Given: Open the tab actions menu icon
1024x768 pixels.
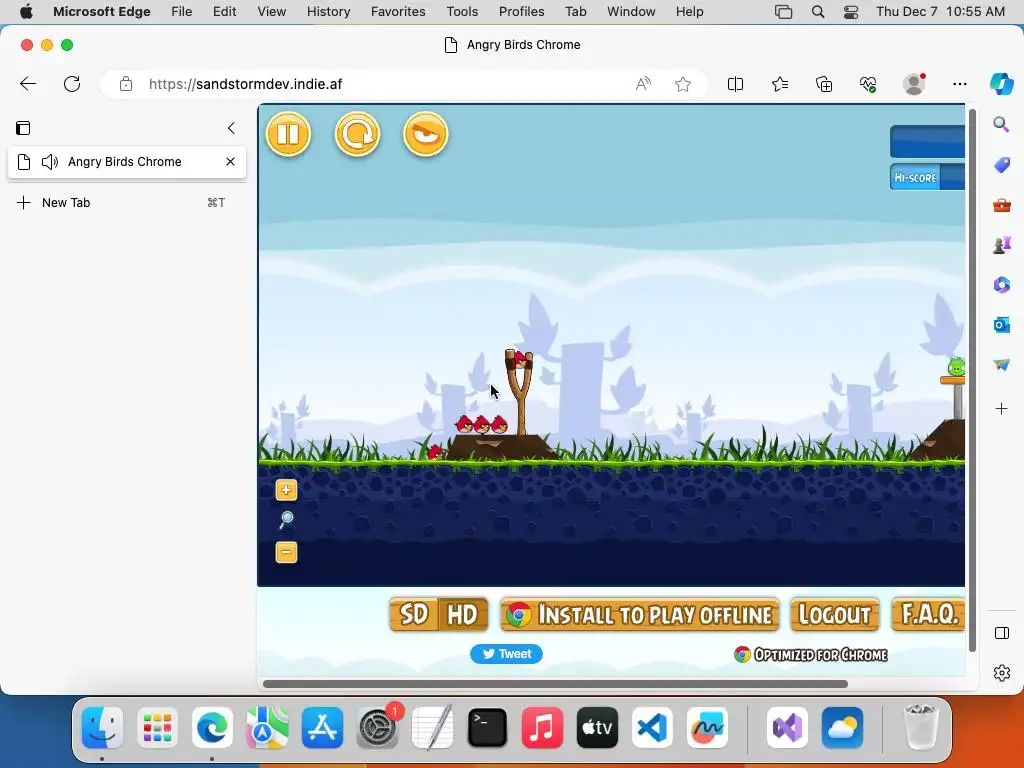Looking at the screenshot, I should point(24,128).
